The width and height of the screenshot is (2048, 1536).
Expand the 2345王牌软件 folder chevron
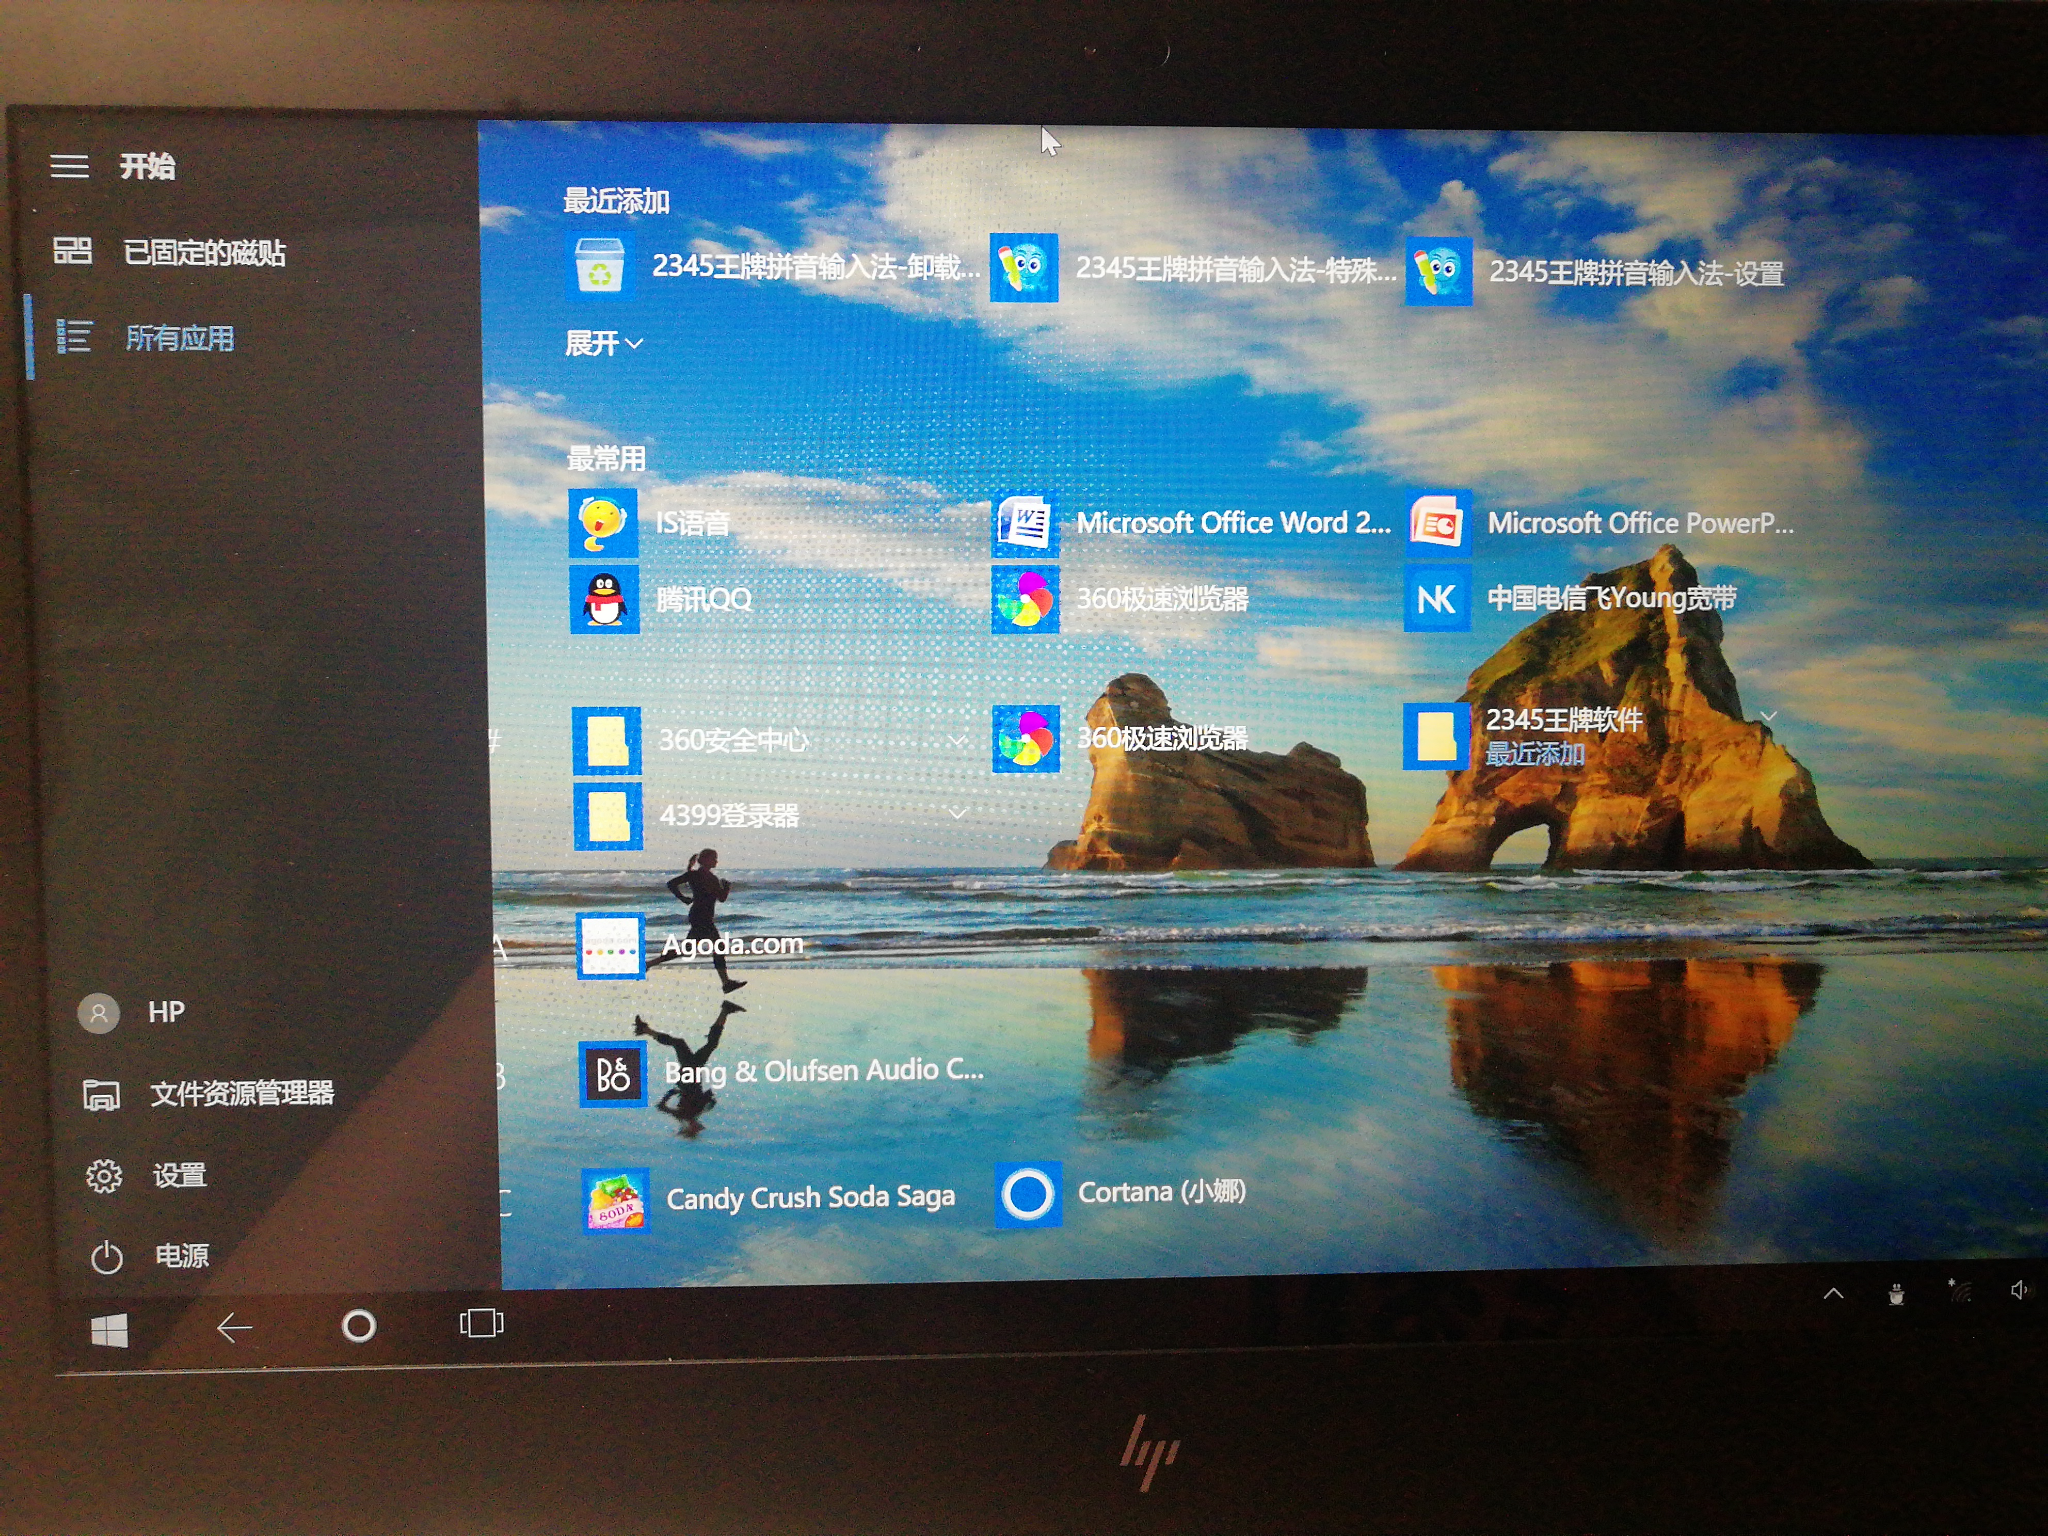coord(1768,716)
